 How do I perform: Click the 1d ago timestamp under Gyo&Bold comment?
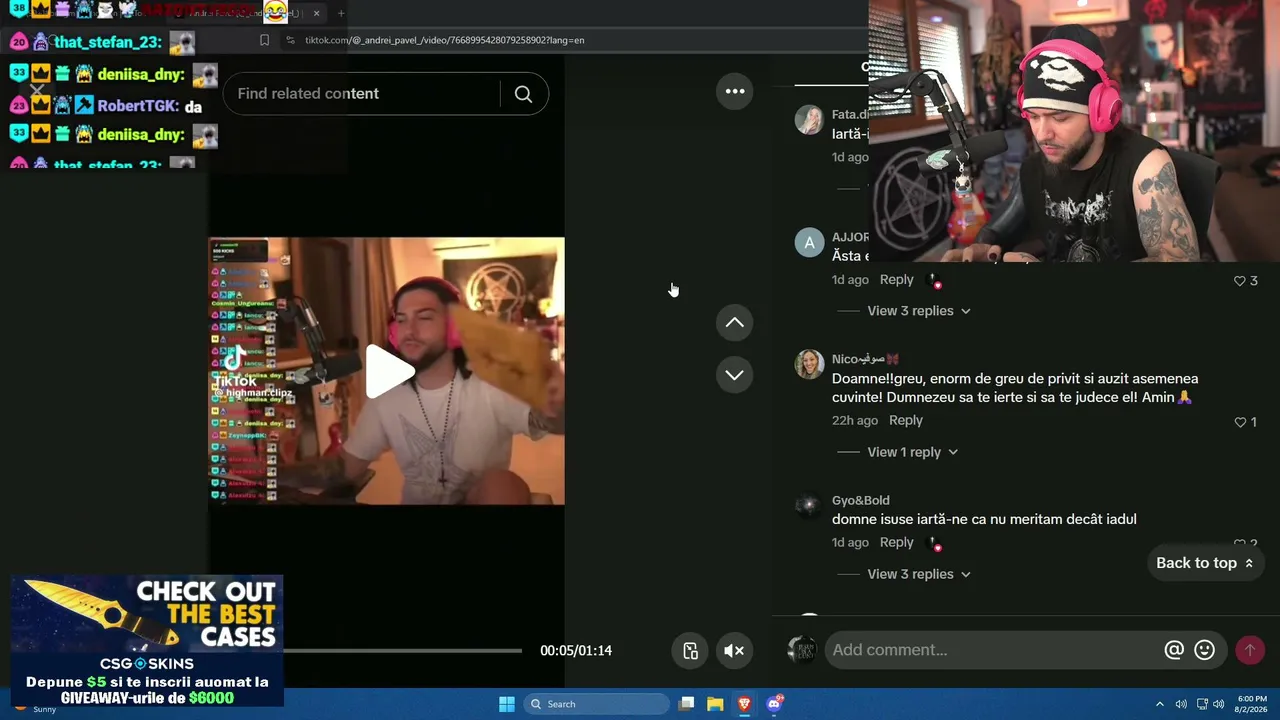(x=850, y=543)
